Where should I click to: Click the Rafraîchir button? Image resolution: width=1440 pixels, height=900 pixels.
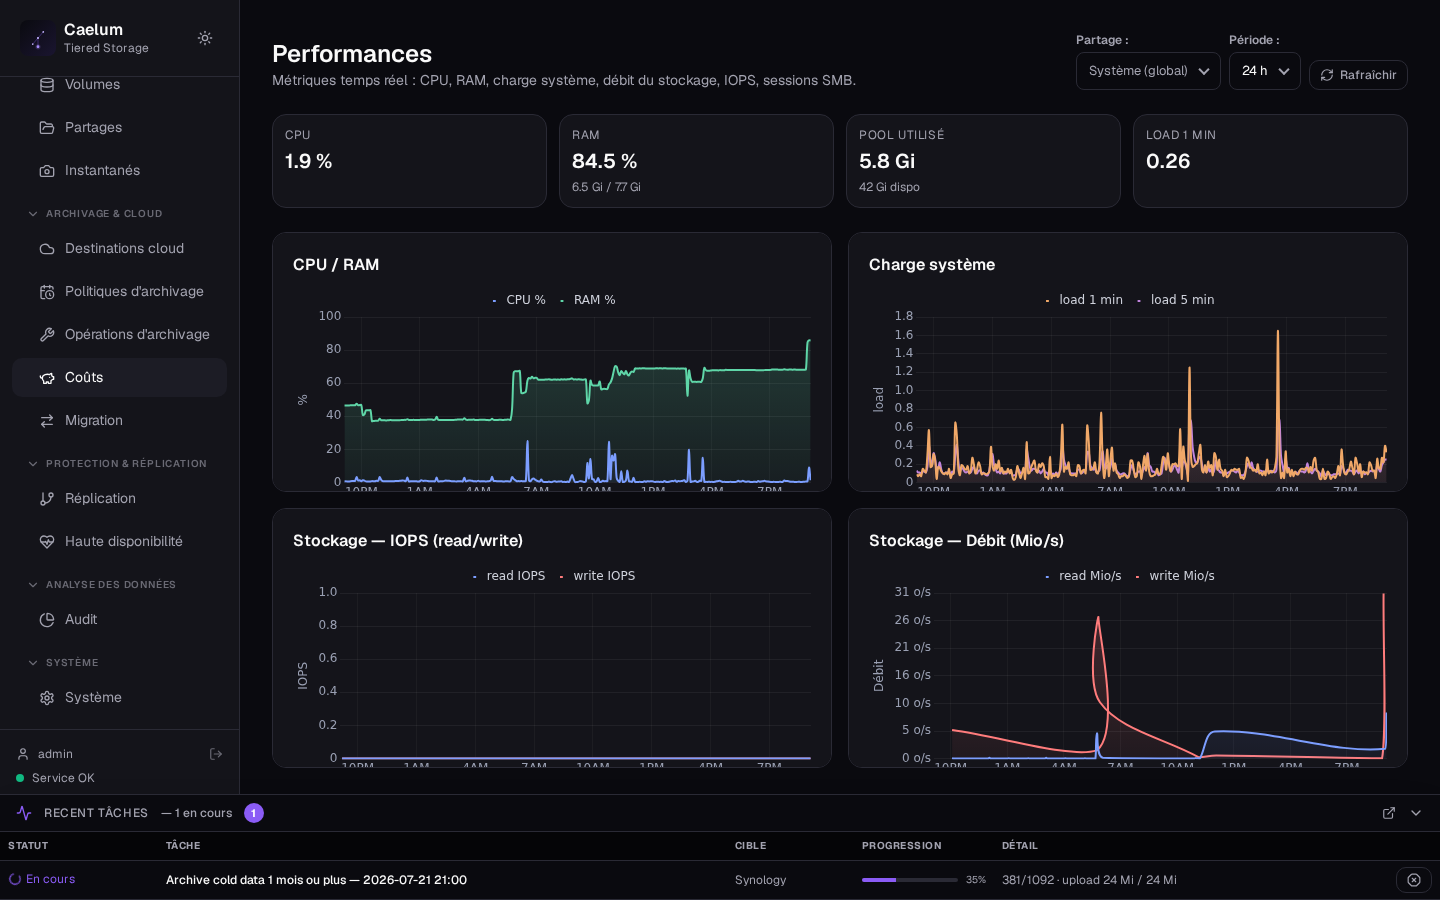pos(1358,75)
